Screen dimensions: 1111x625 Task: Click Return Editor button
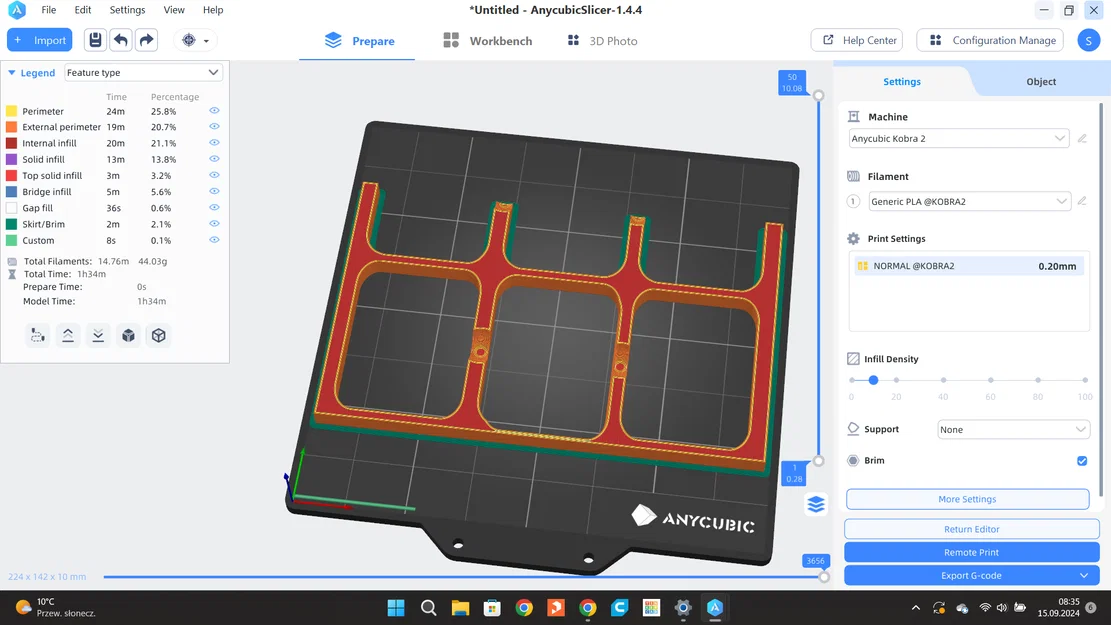click(x=971, y=529)
